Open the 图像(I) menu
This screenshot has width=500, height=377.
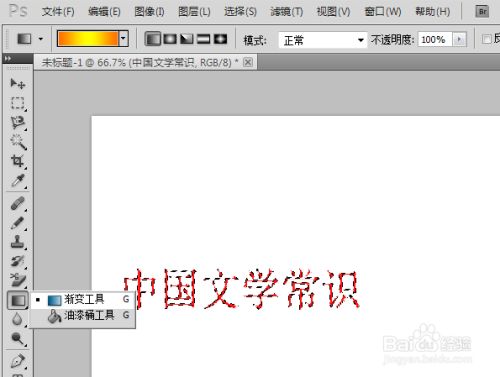pyautogui.click(x=149, y=12)
